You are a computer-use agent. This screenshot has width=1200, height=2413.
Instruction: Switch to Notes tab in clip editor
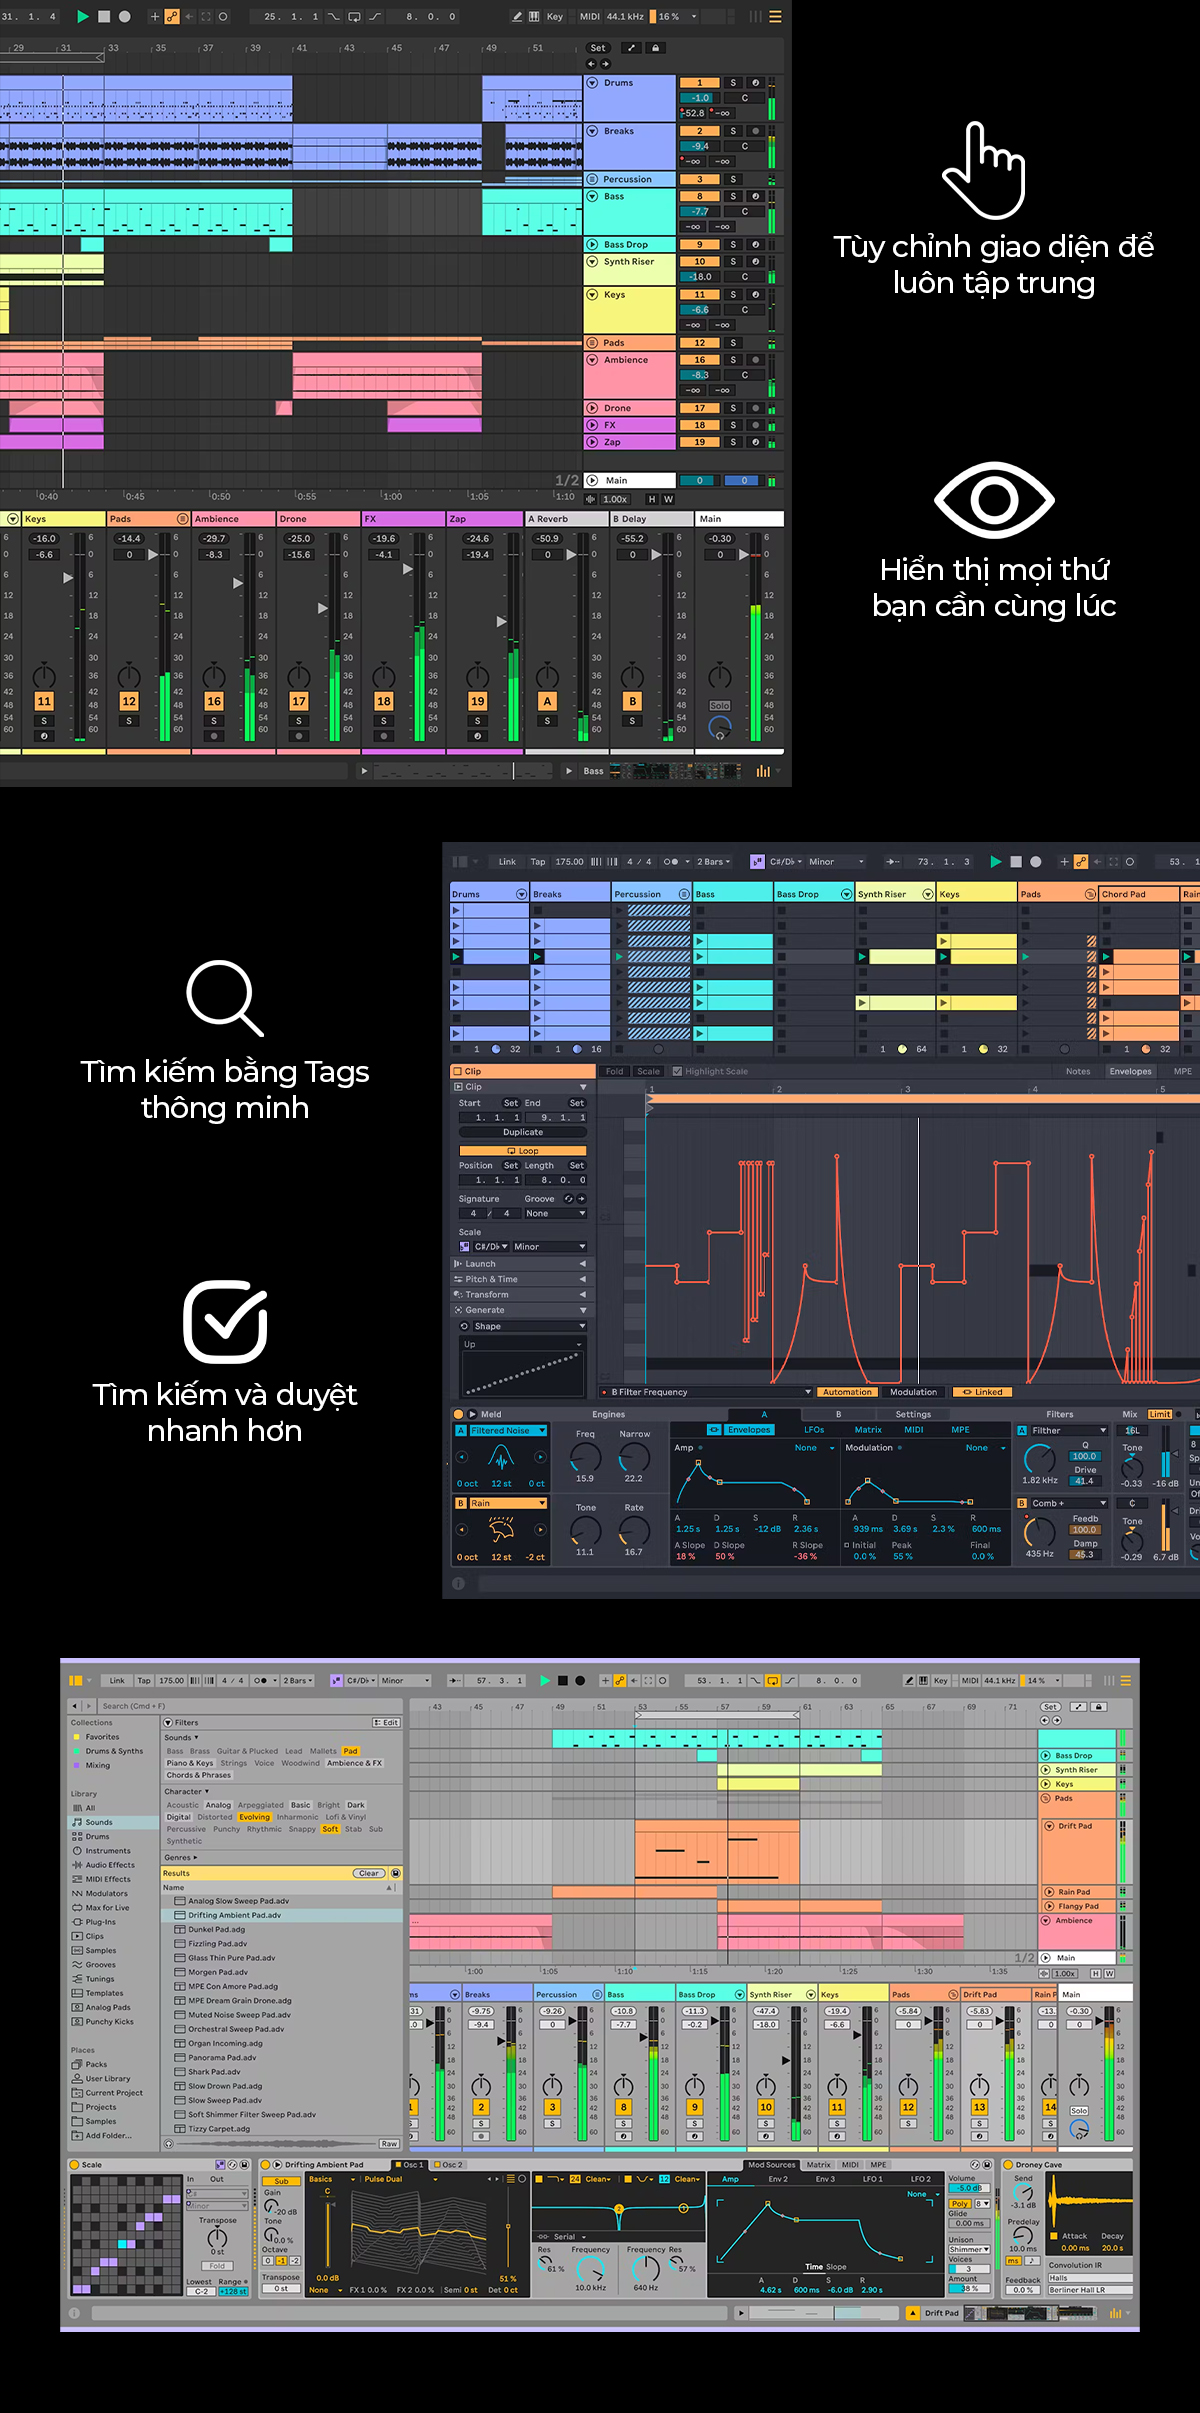(1078, 1071)
